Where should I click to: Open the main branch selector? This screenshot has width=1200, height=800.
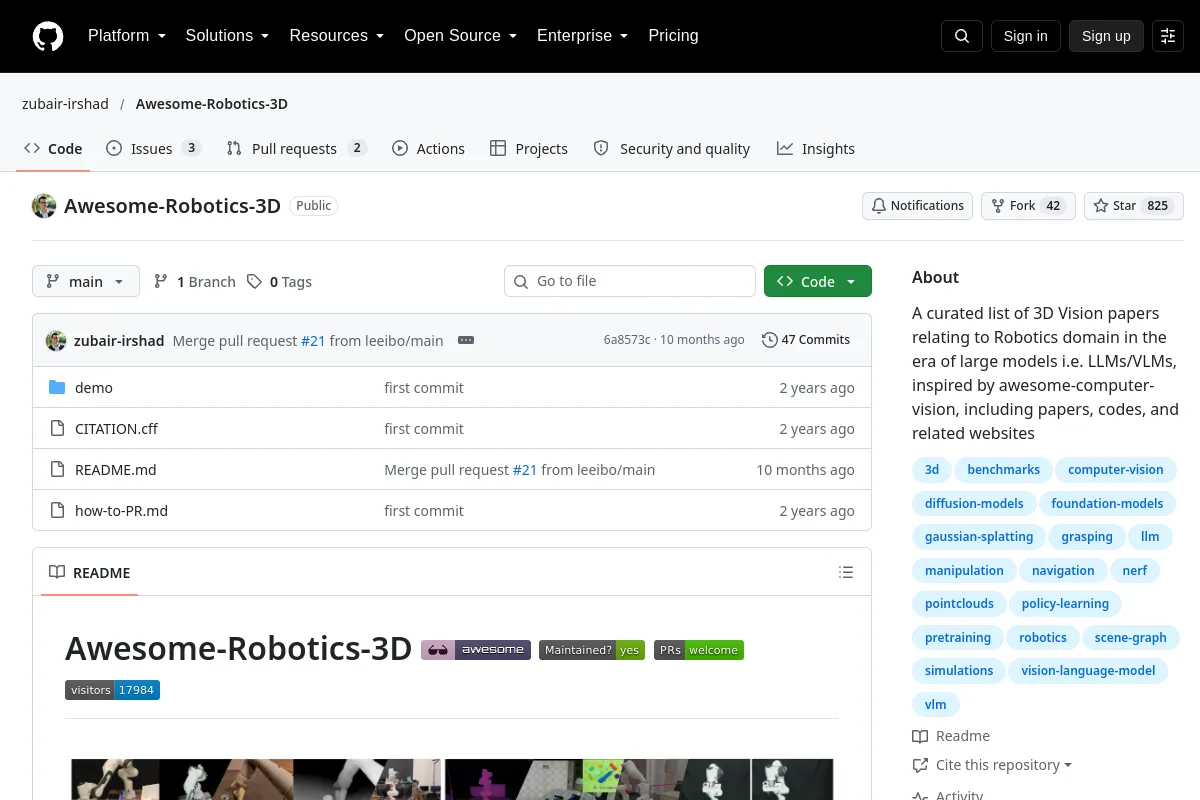pyautogui.click(x=86, y=282)
